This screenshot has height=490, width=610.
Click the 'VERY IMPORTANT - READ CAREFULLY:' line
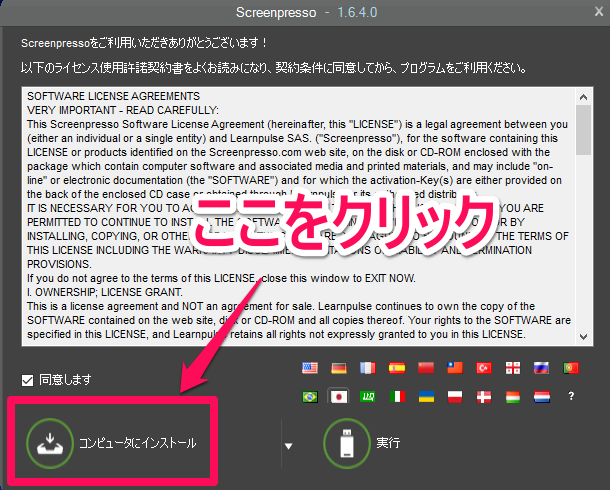point(123,110)
